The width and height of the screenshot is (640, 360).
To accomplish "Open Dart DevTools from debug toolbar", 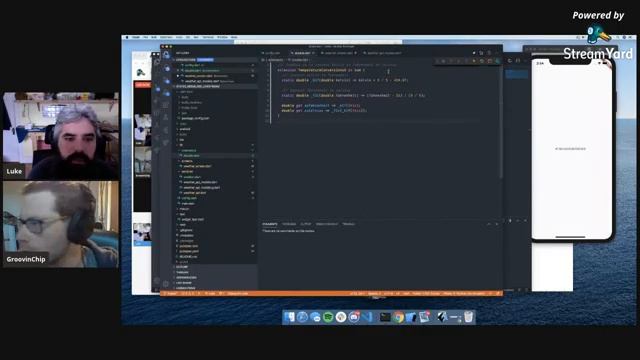I will pos(498,61).
